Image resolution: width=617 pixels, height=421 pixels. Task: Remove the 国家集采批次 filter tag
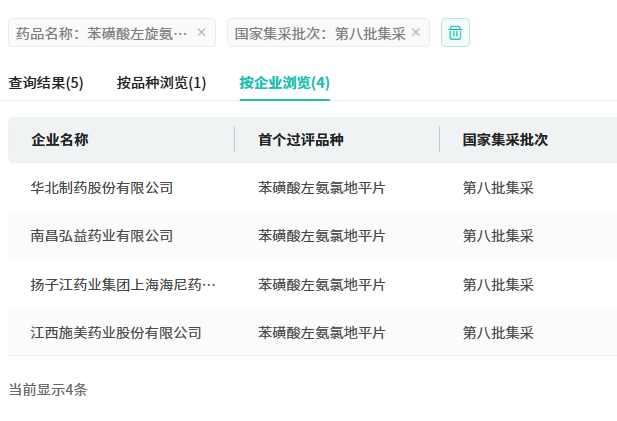coord(416,32)
